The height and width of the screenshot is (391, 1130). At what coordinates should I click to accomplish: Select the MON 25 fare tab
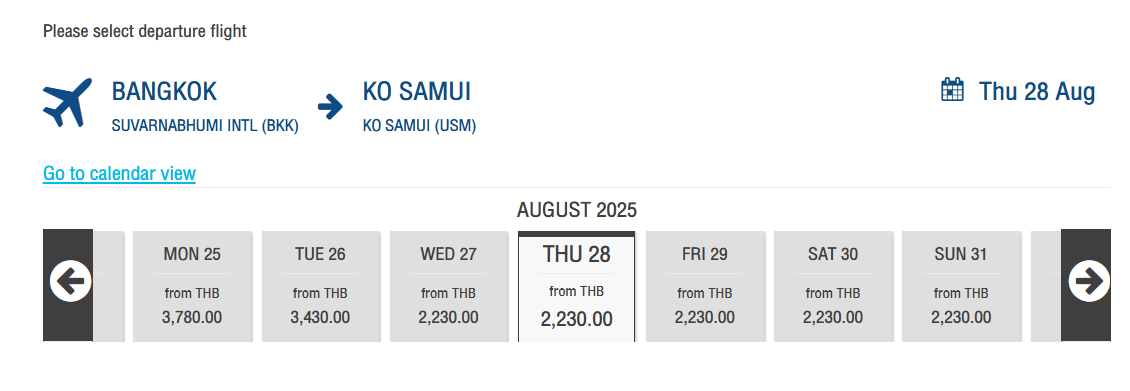click(x=192, y=286)
